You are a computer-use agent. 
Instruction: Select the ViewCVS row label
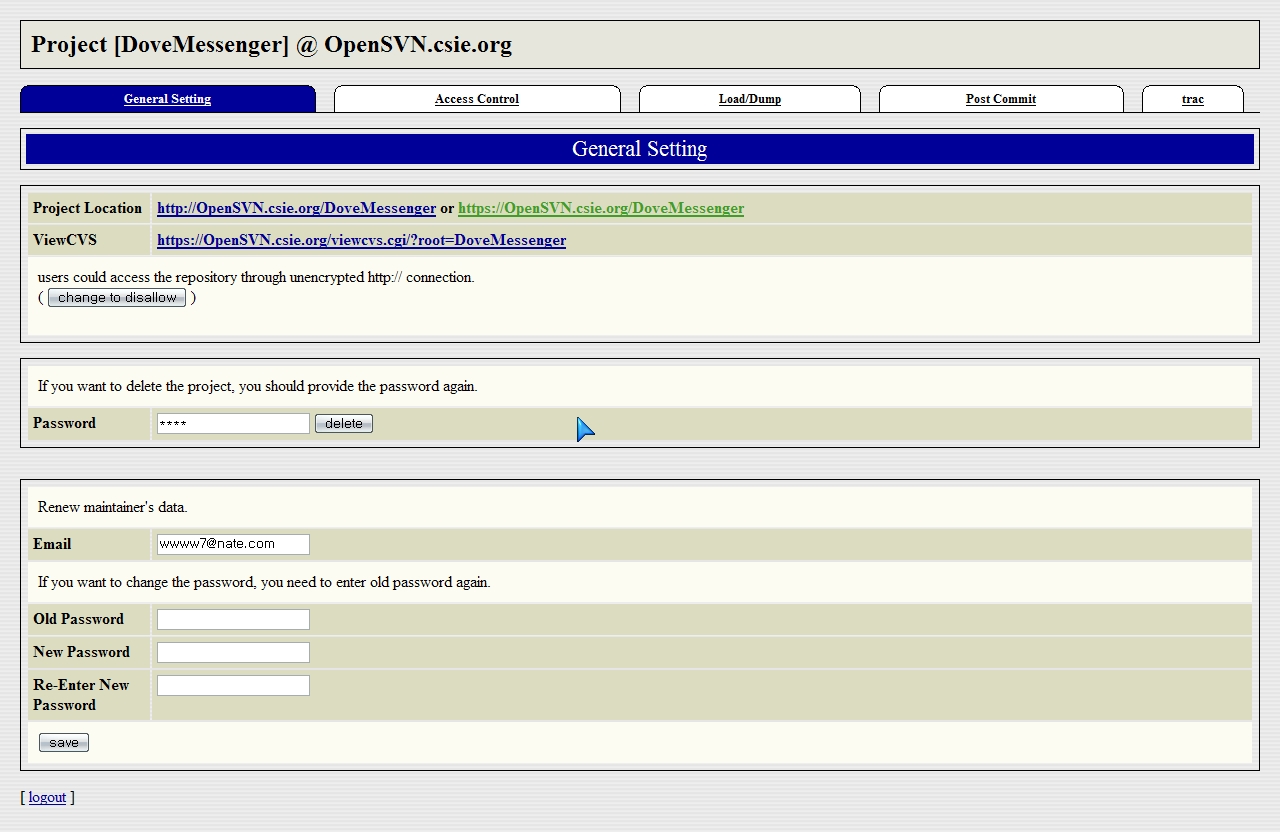pos(65,240)
